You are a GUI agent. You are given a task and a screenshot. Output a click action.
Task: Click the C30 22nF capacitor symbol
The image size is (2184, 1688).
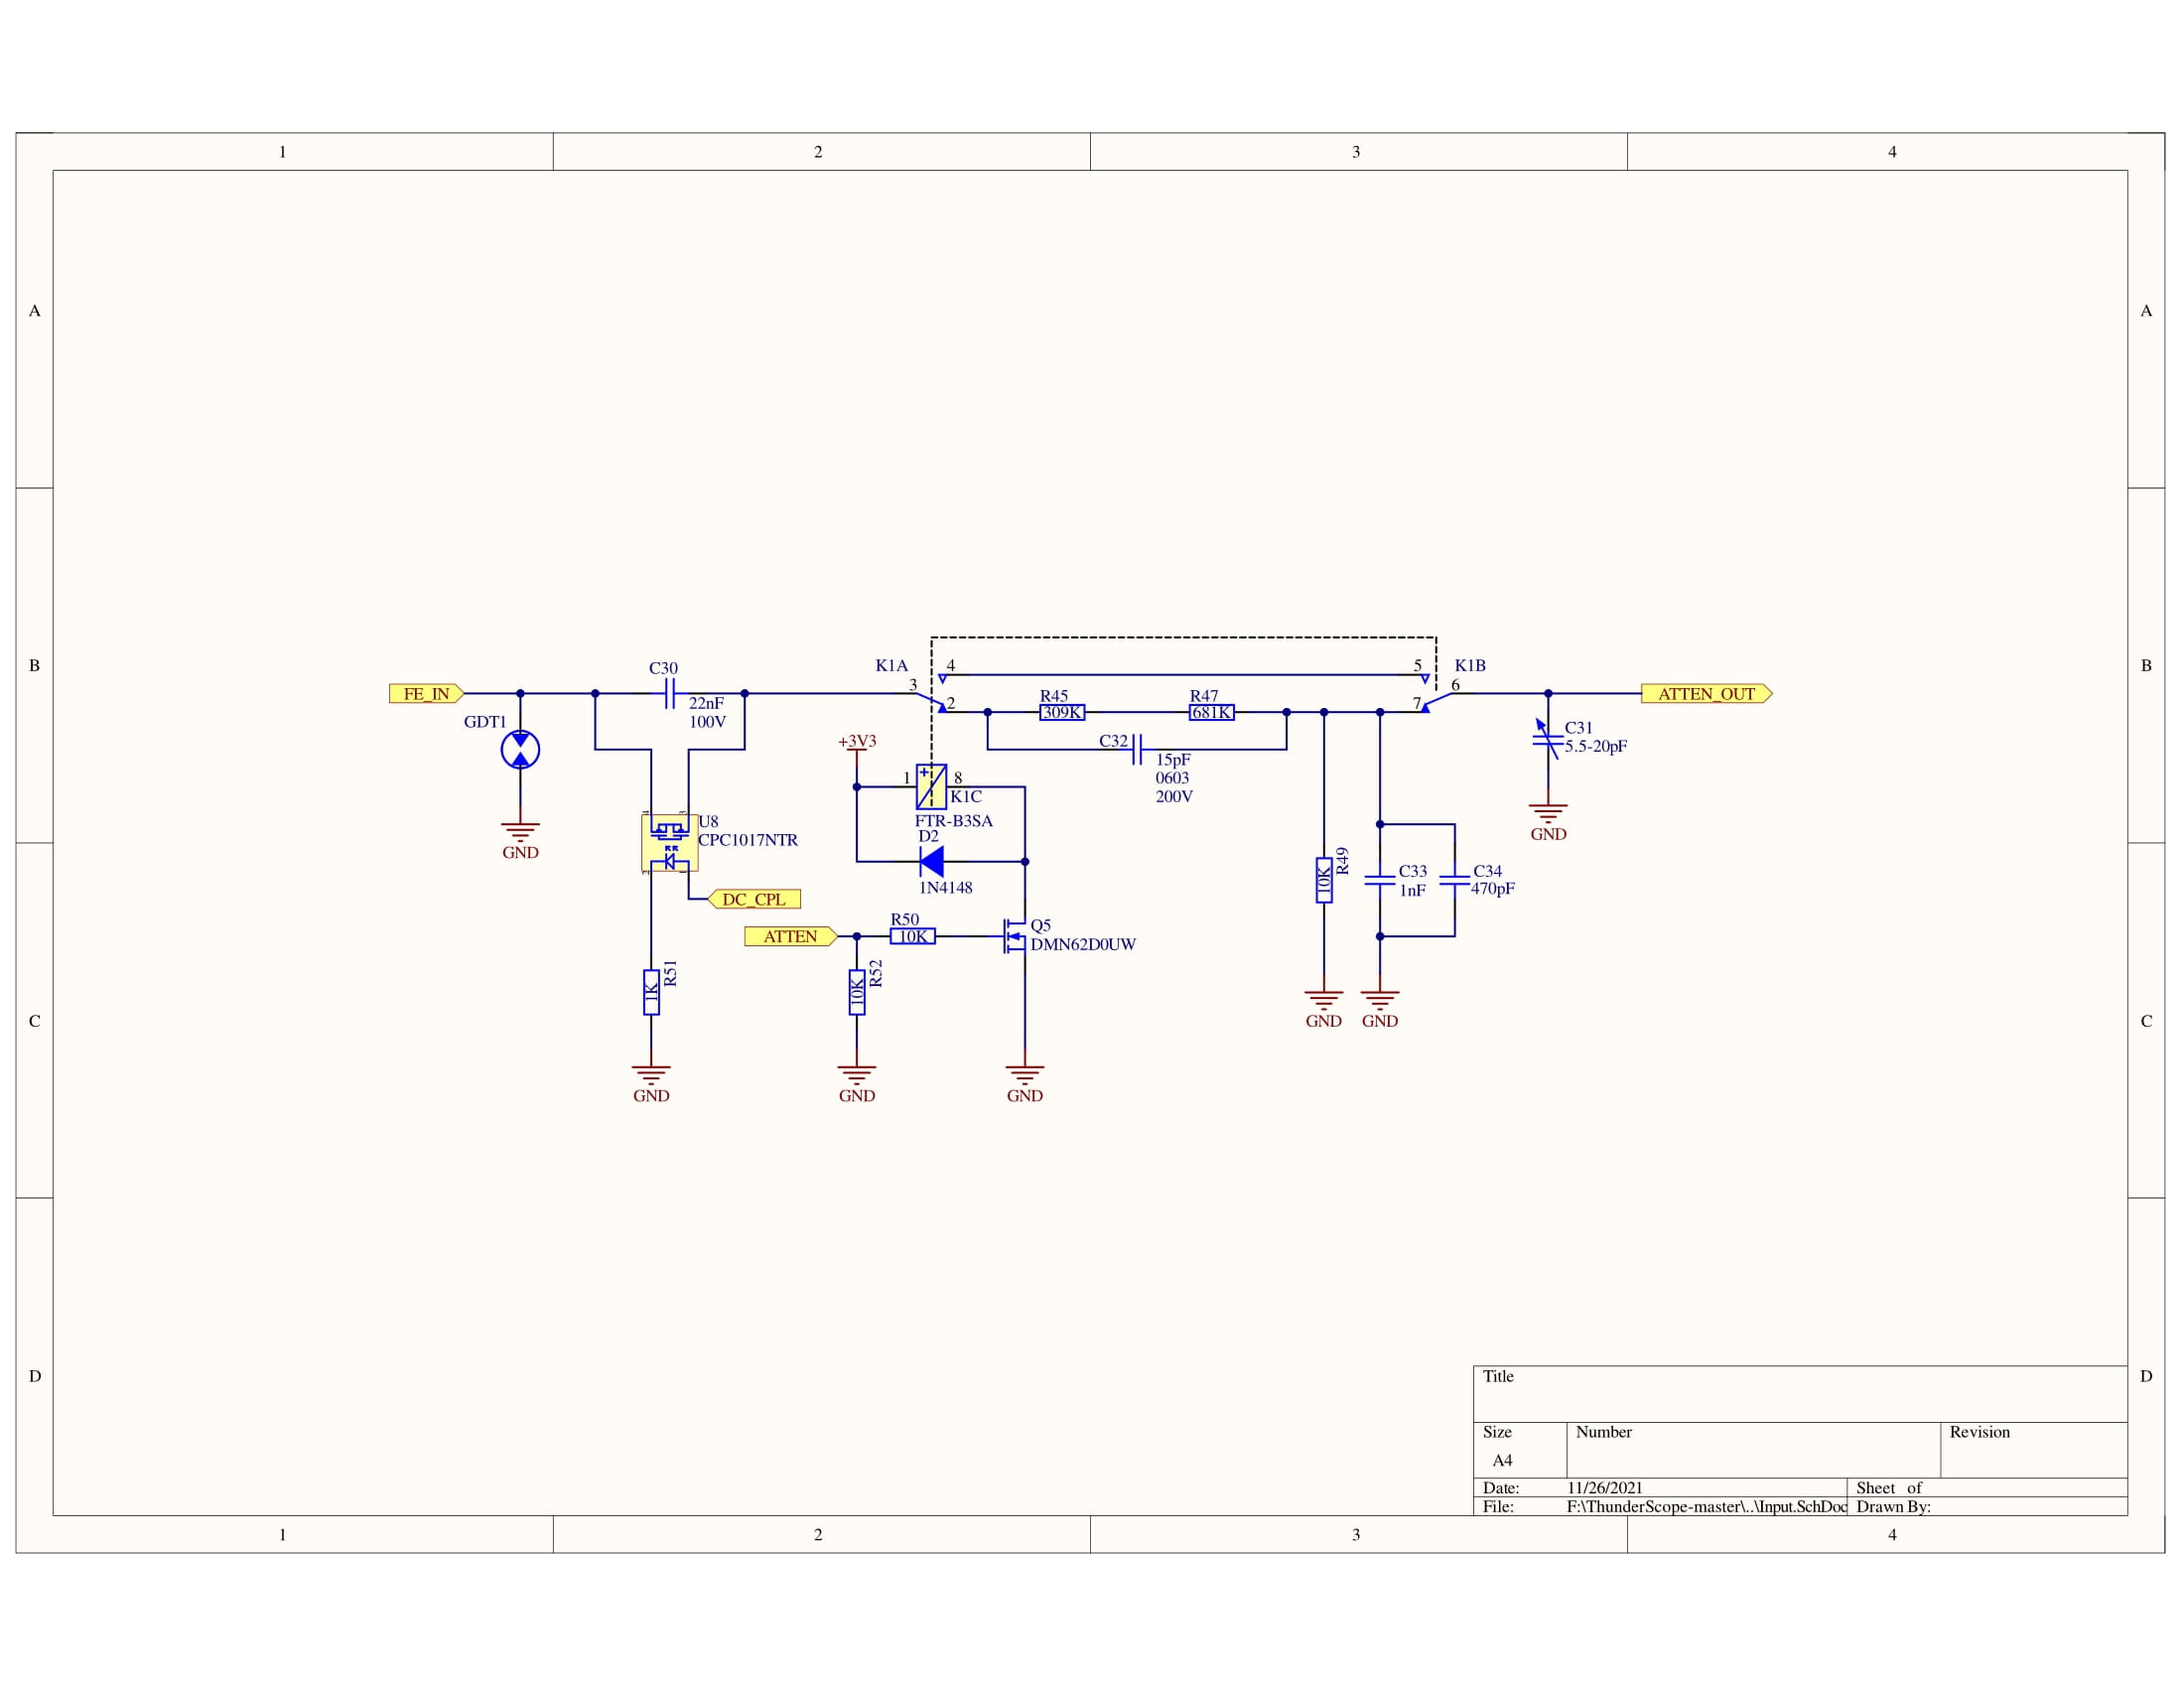(670, 693)
